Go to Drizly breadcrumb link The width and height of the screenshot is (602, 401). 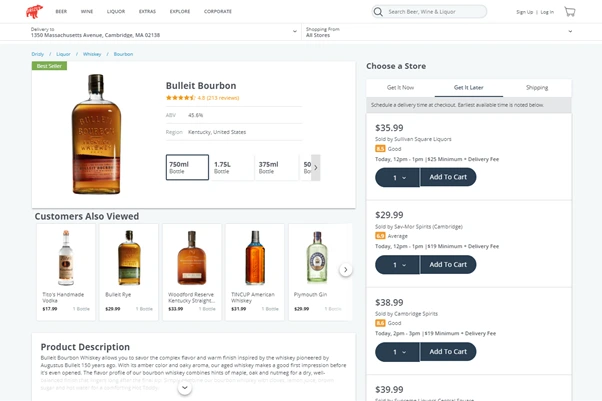click(38, 54)
